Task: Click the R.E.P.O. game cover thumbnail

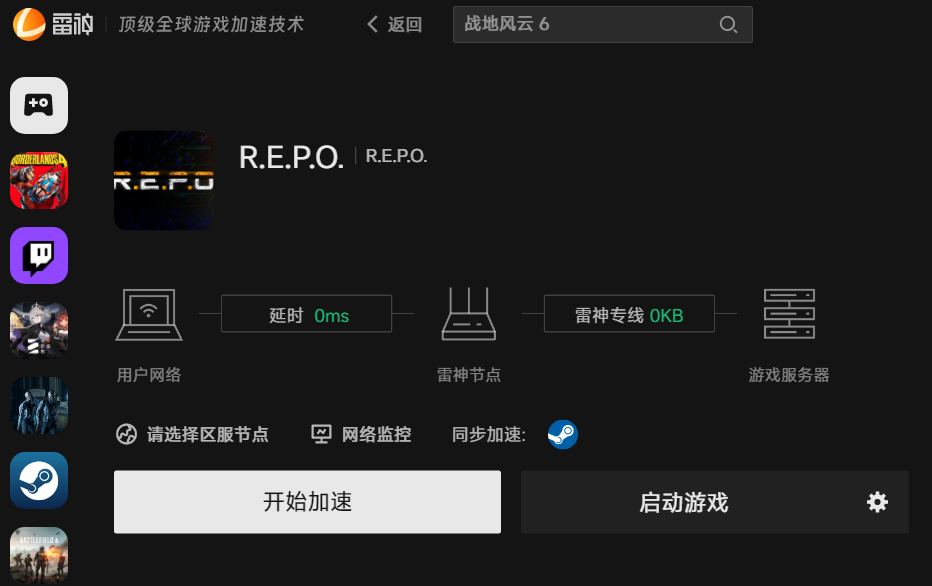Action: [x=163, y=181]
